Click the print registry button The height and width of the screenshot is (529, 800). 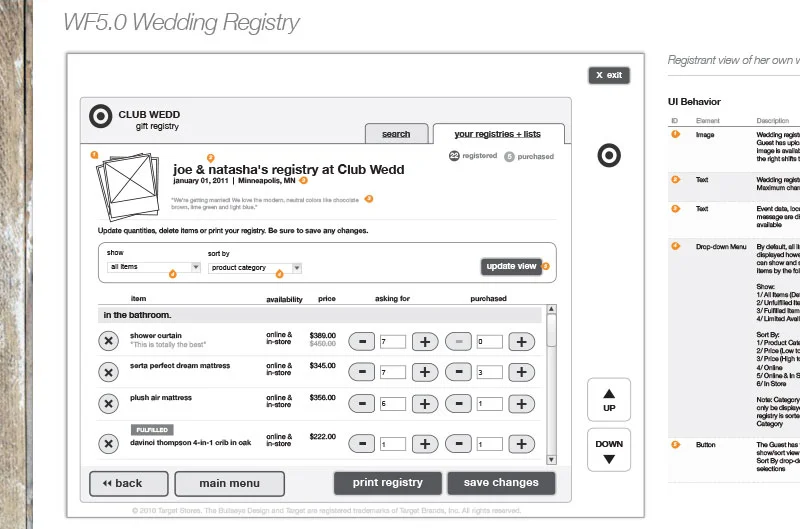coord(388,483)
